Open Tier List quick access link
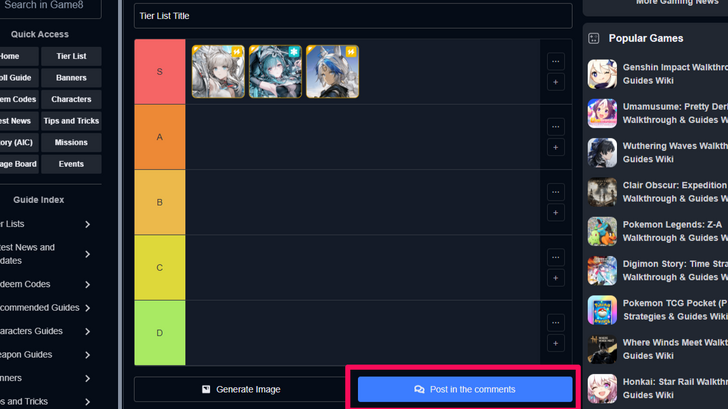 coord(71,56)
